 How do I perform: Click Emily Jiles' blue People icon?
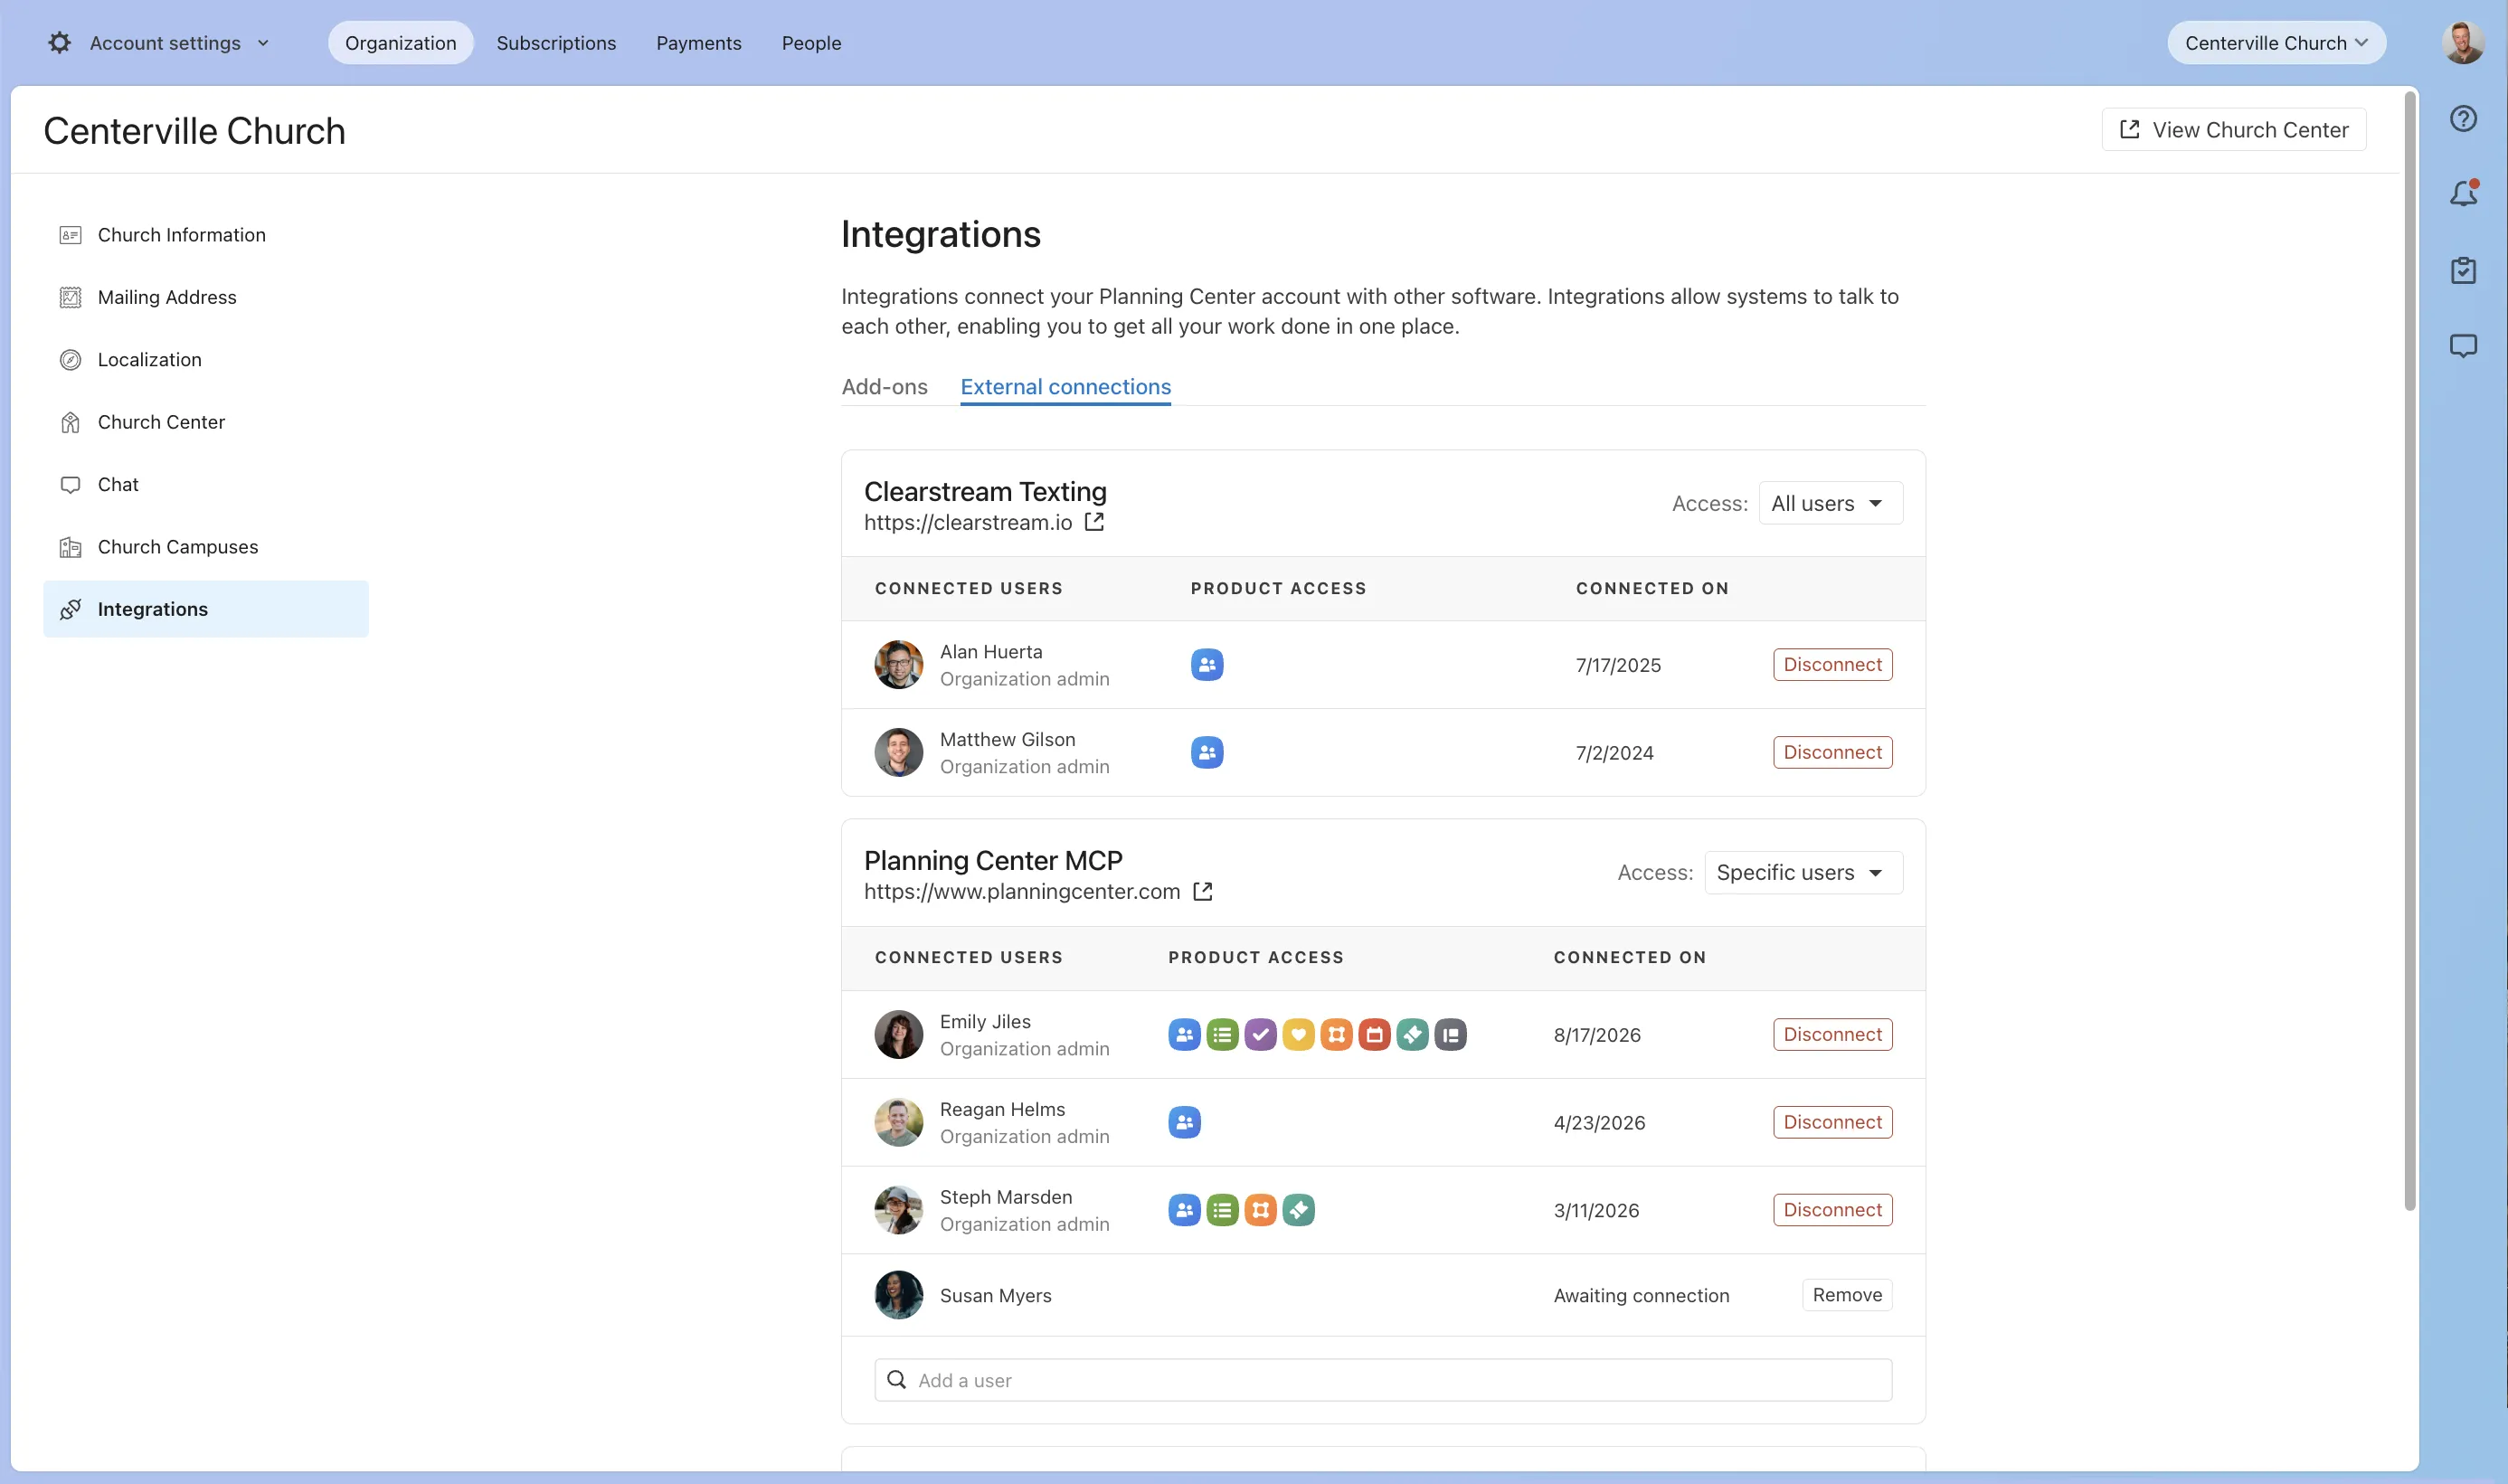point(1185,1035)
